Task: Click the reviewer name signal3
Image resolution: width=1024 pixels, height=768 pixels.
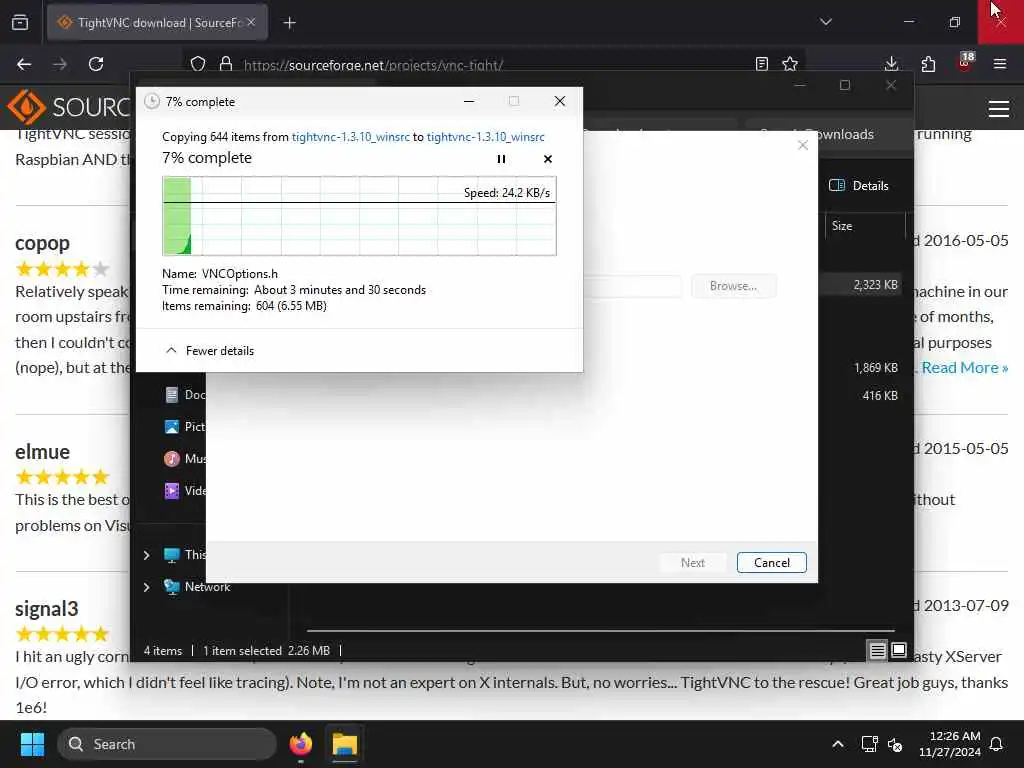Action: point(46,609)
